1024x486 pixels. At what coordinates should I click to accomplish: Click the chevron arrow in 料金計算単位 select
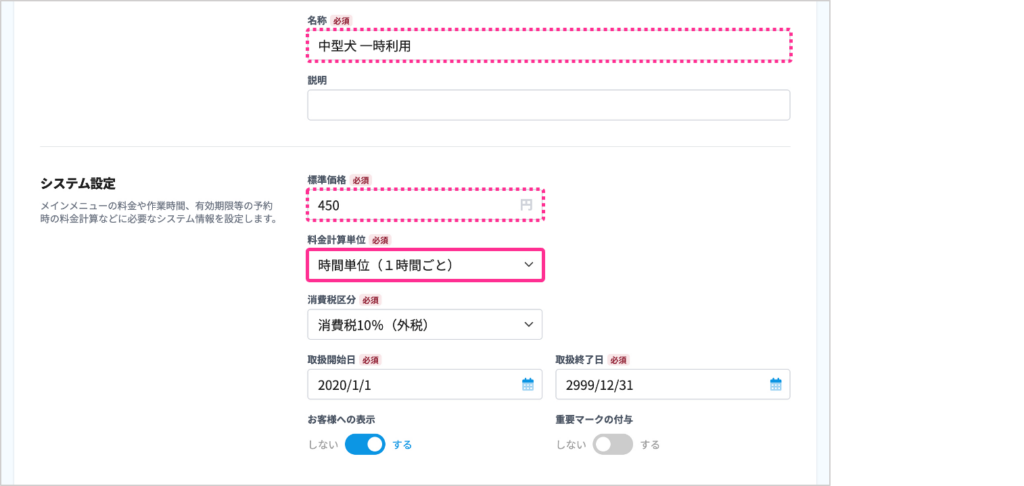(529, 265)
